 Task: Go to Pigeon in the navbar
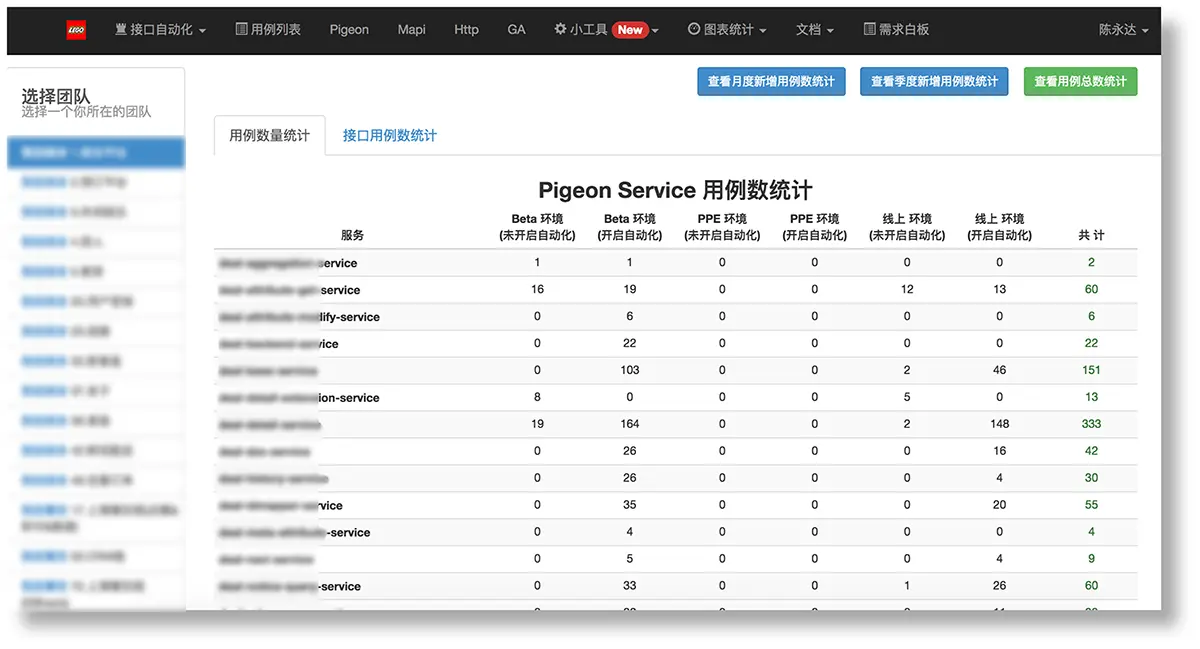point(349,30)
